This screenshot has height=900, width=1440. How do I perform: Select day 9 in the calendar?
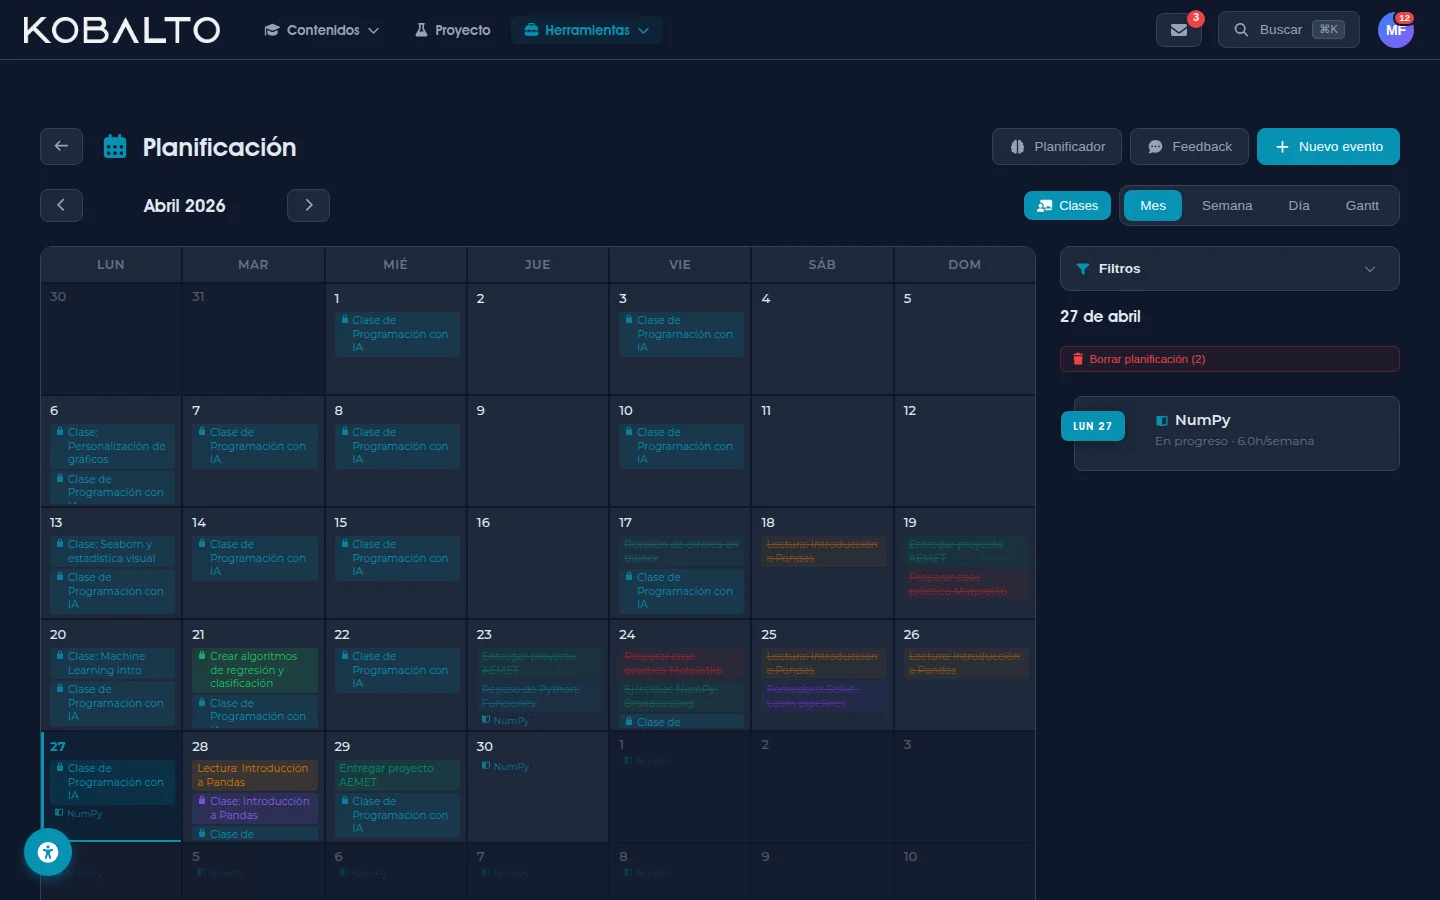click(x=538, y=451)
